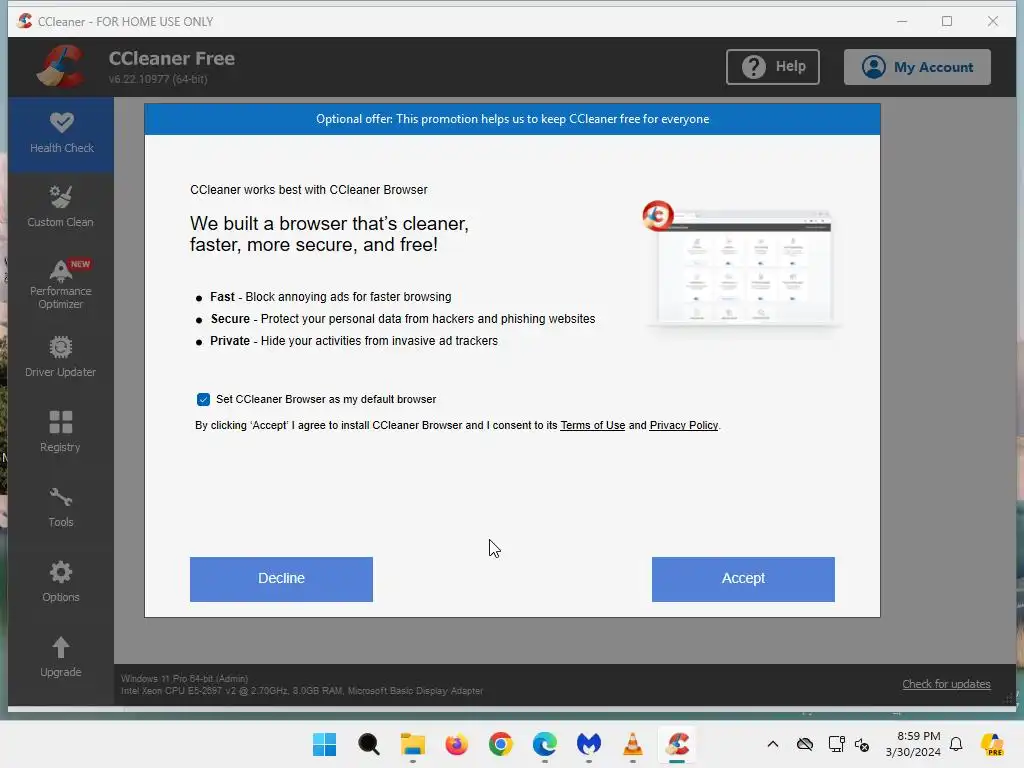Open the network status tray icon
The image size is (1024, 768).
[x=836, y=744]
